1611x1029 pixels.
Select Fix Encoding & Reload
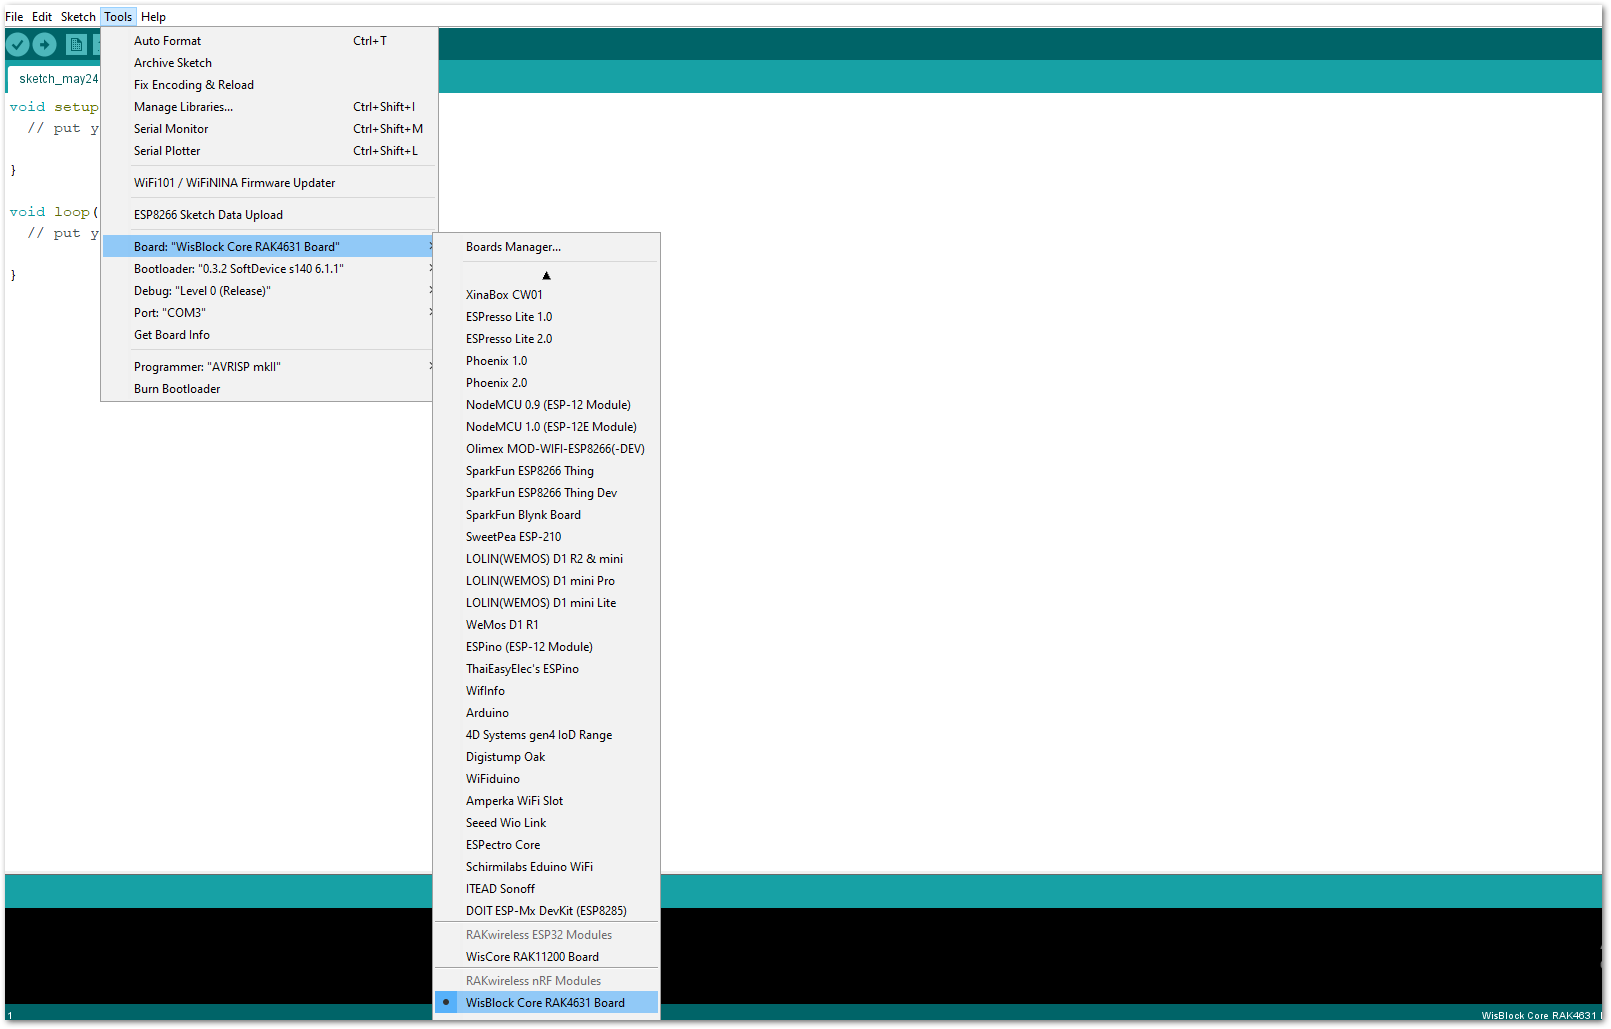point(269,85)
